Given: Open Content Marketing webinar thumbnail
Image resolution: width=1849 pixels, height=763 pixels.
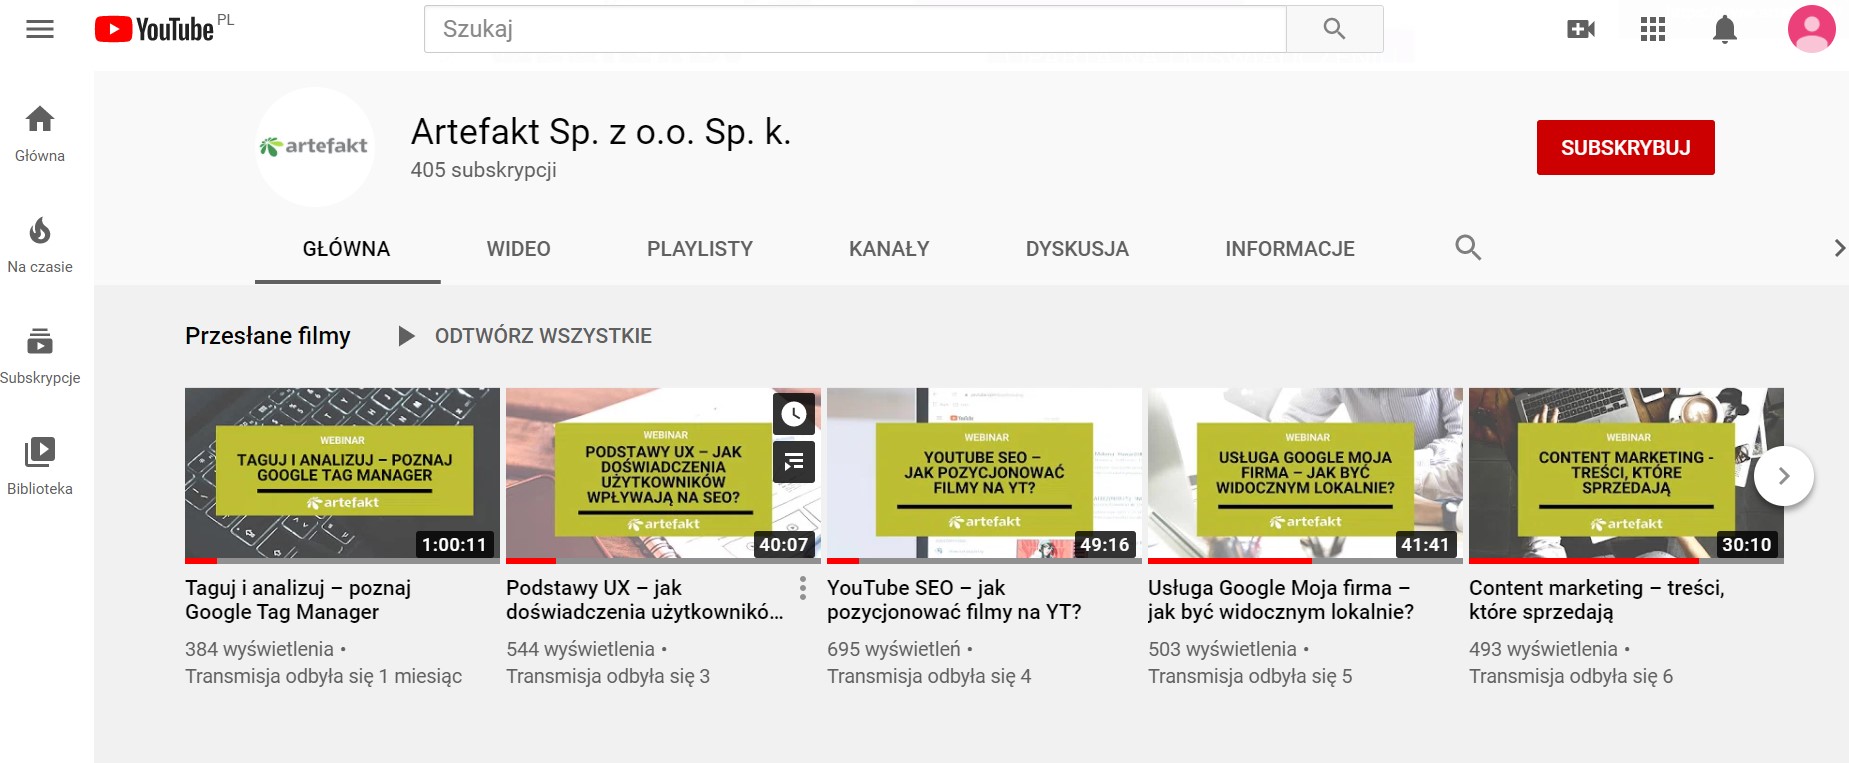Looking at the screenshot, I should [1626, 476].
